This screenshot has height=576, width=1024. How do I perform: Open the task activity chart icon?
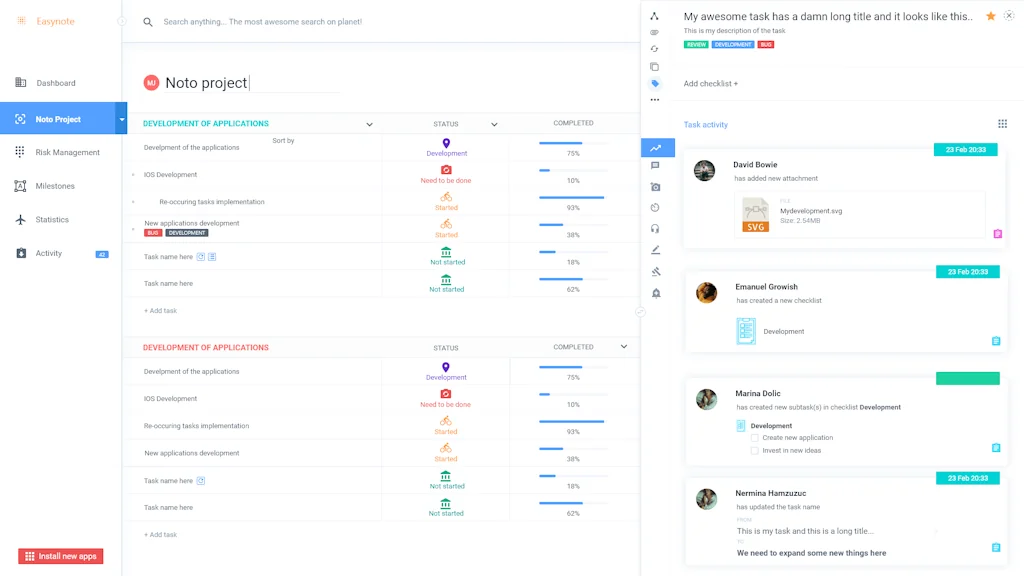(x=656, y=146)
